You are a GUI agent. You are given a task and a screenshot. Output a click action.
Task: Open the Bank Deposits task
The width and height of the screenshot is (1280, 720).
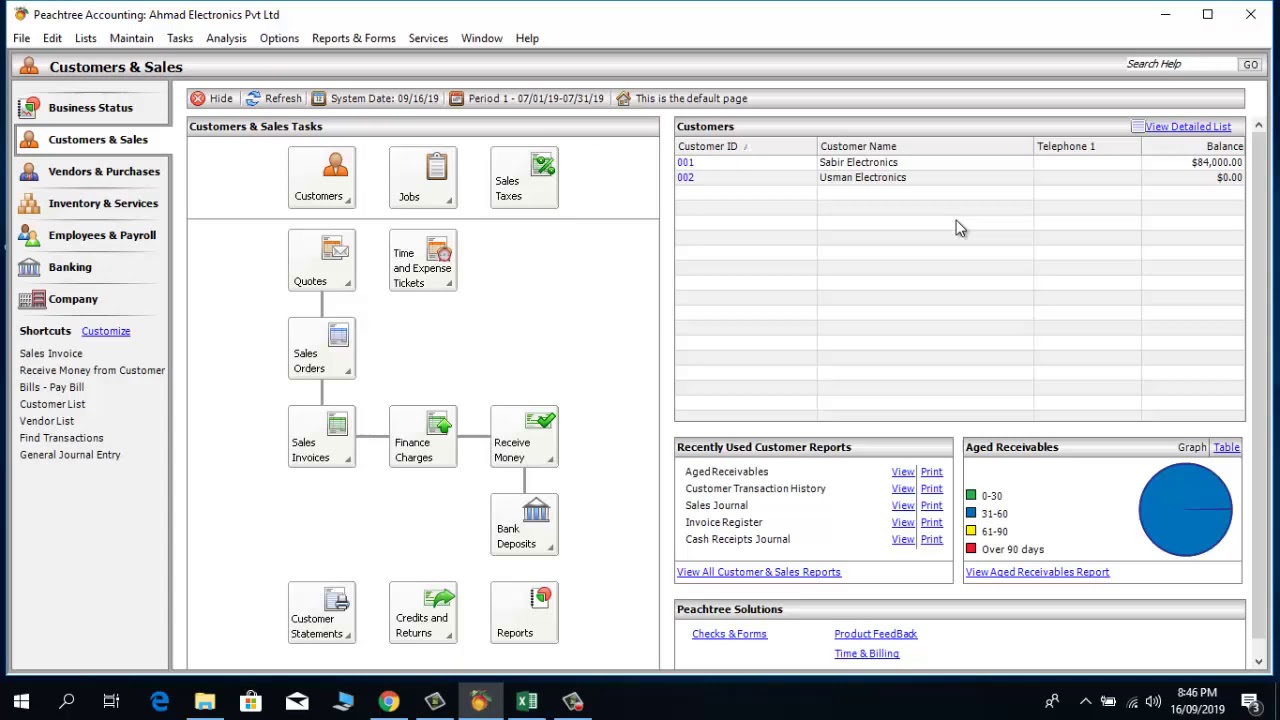coord(524,524)
